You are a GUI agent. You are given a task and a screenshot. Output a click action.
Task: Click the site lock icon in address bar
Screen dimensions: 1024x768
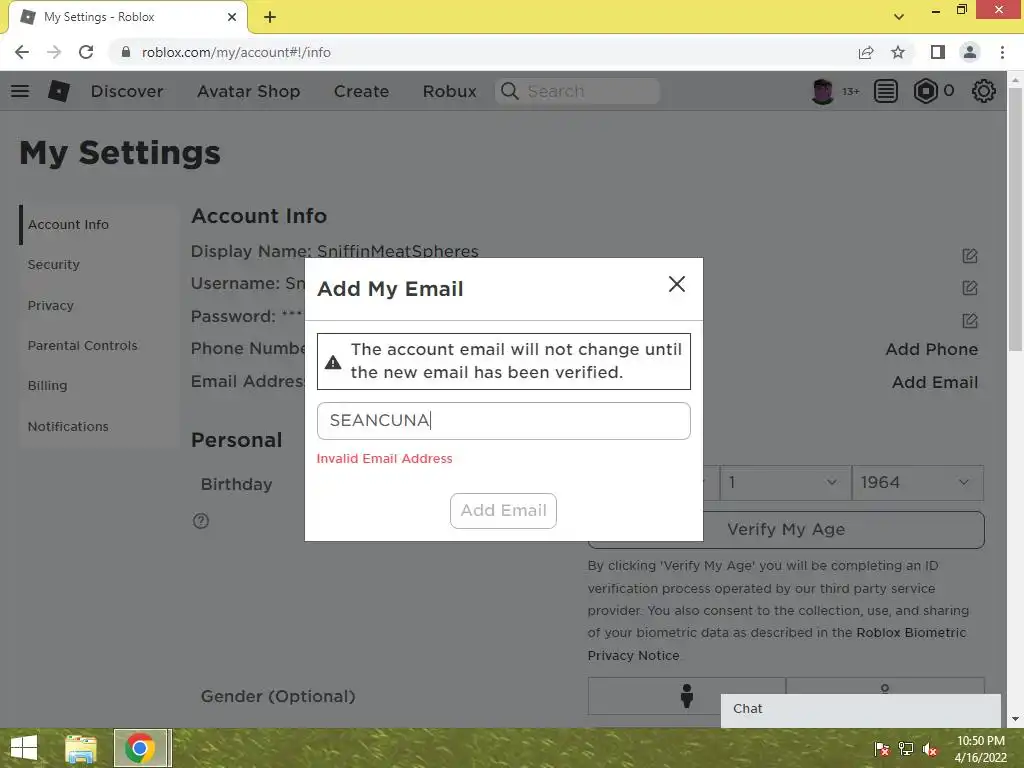pos(125,52)
